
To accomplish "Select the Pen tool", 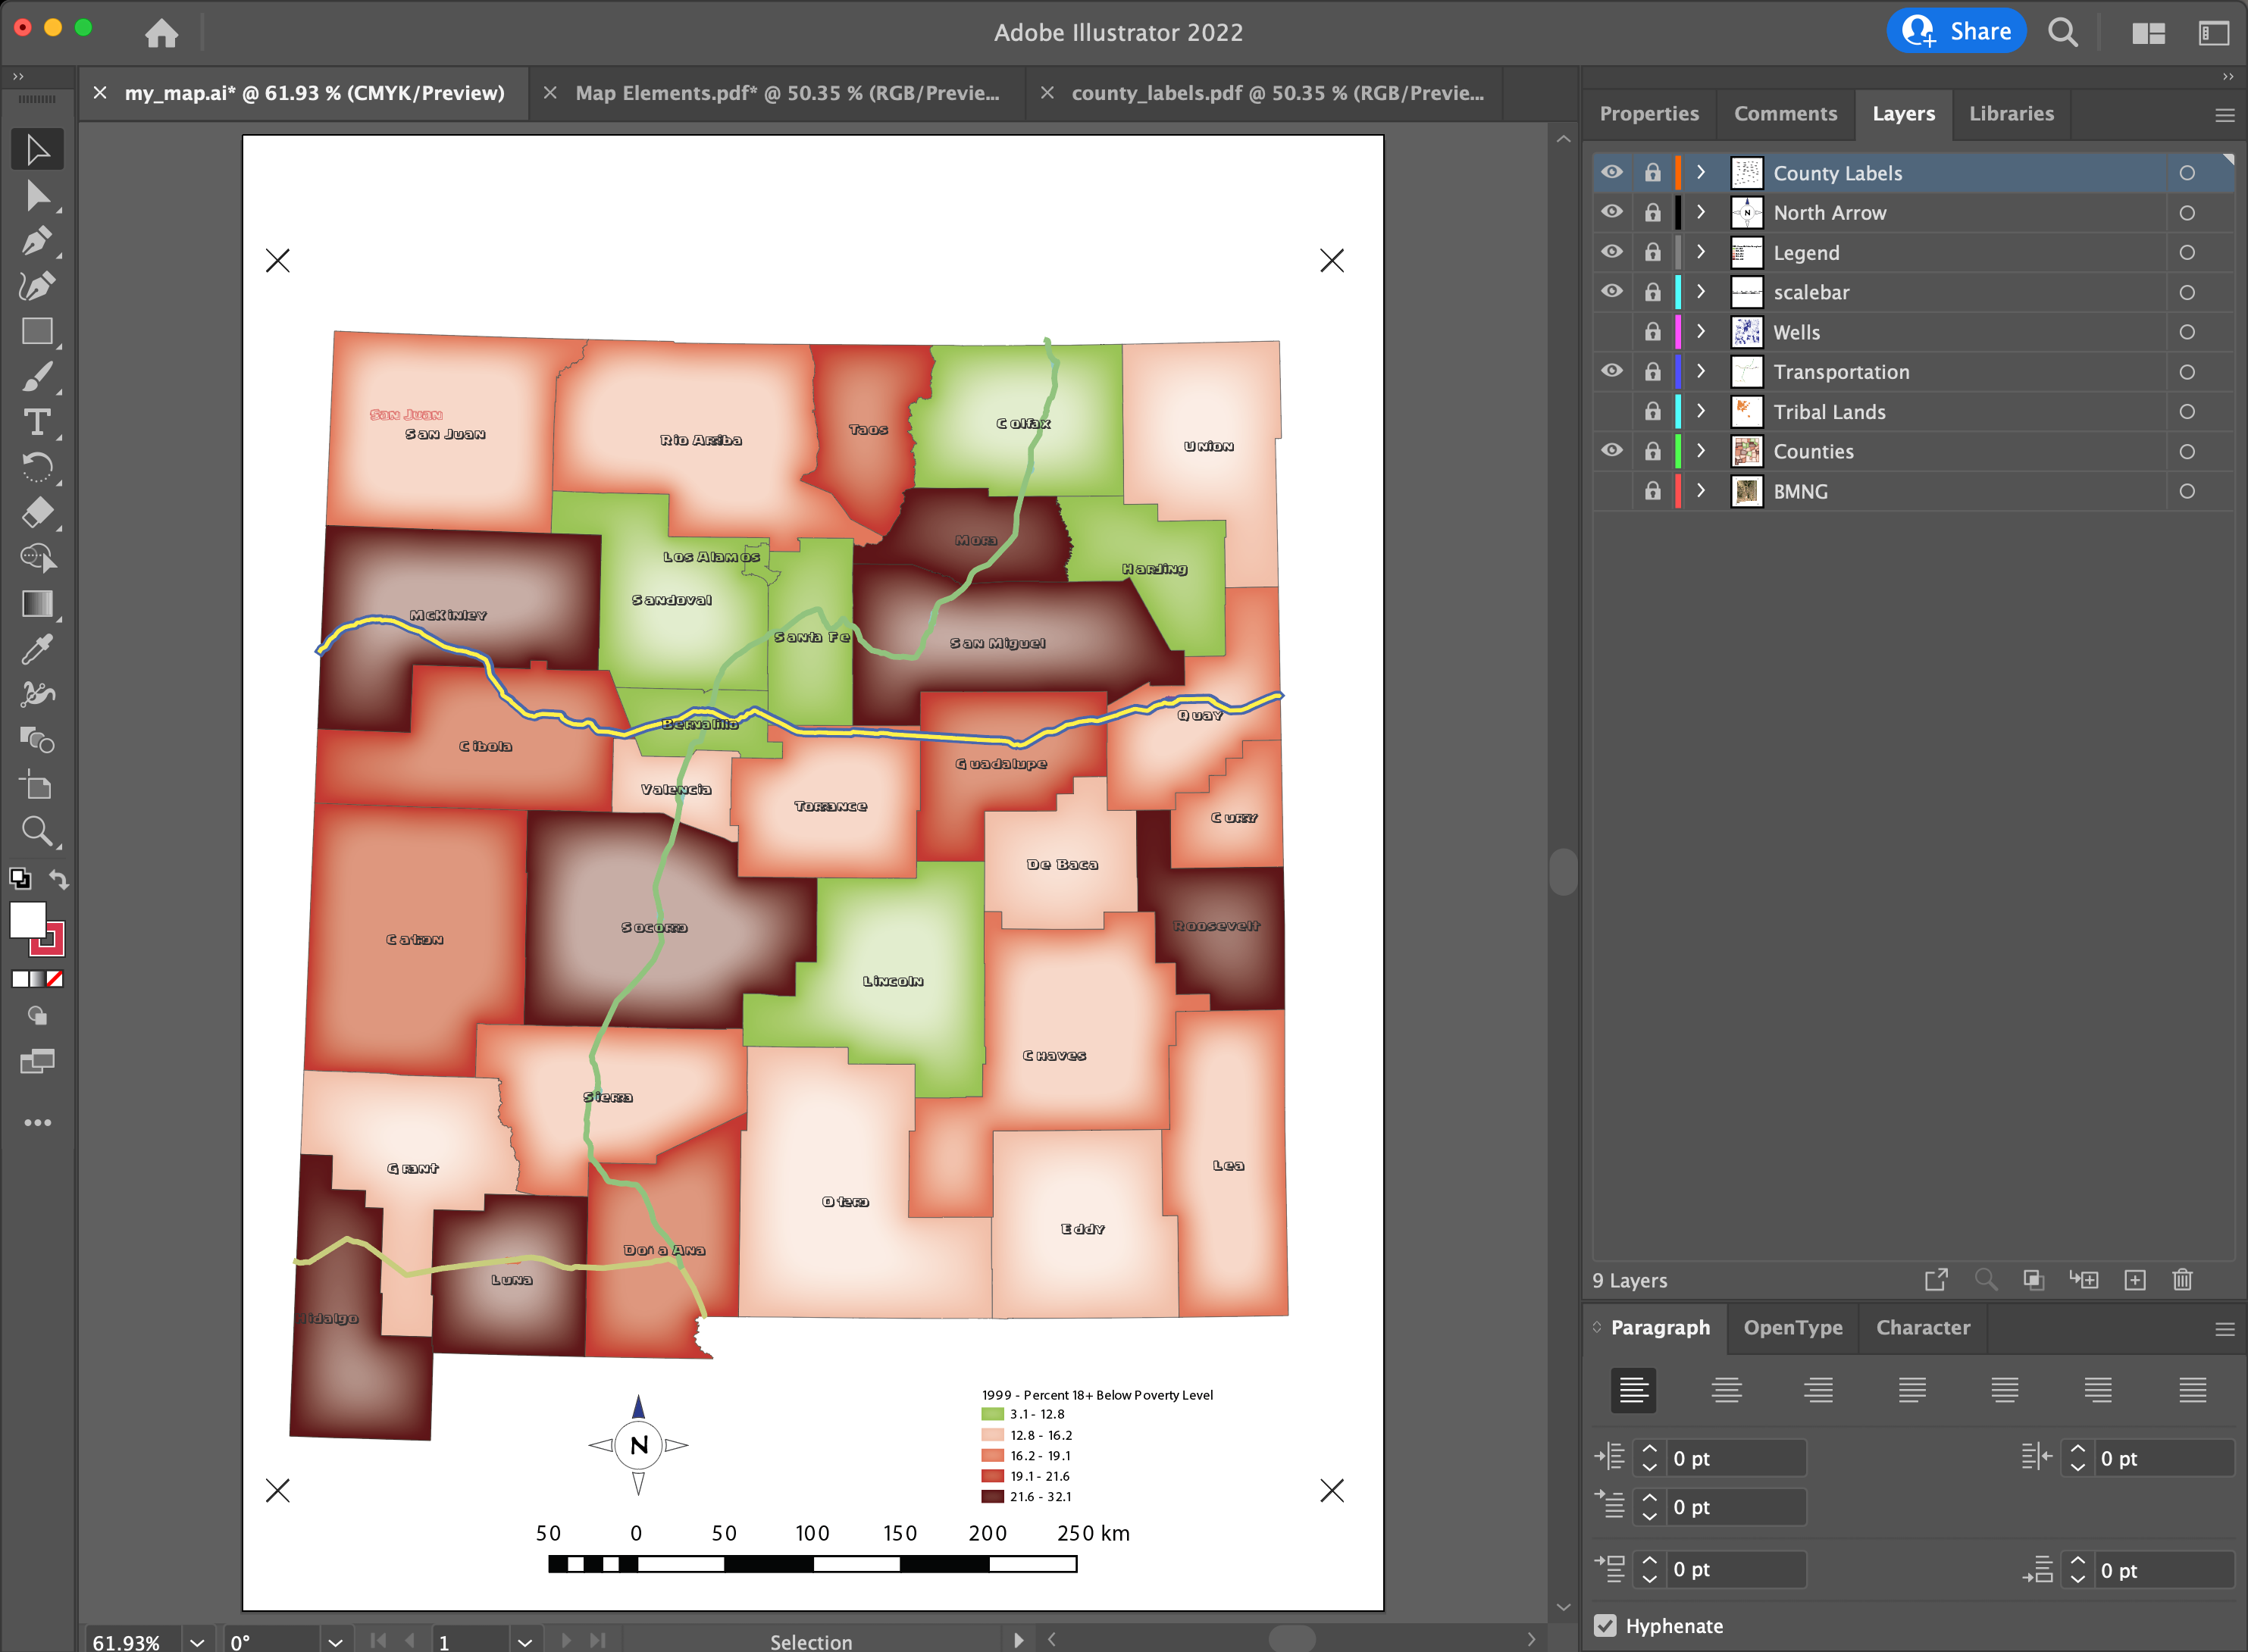I will tap(38, 241).
